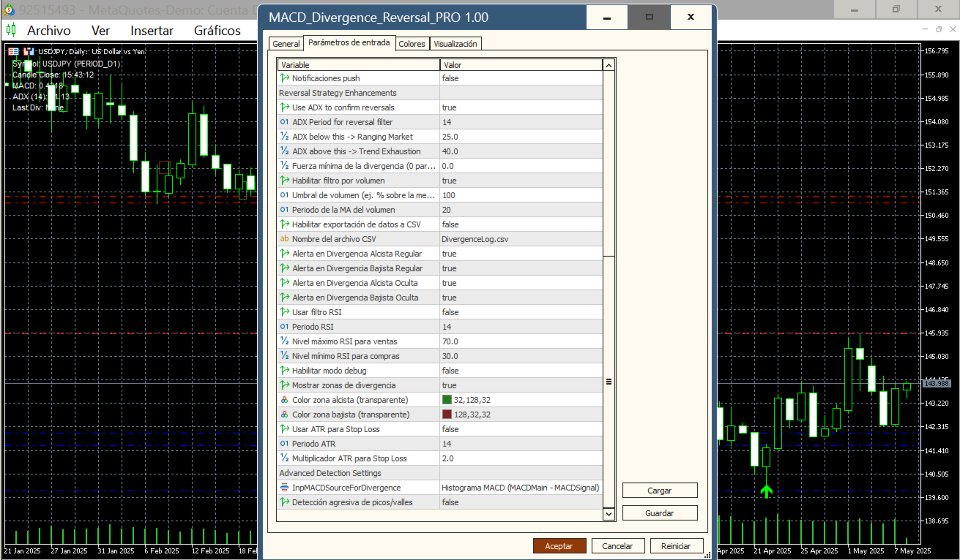The width and height of the screenshot is (960, 560).
Task: Open the Archivo menu
Action: point(48,30)
